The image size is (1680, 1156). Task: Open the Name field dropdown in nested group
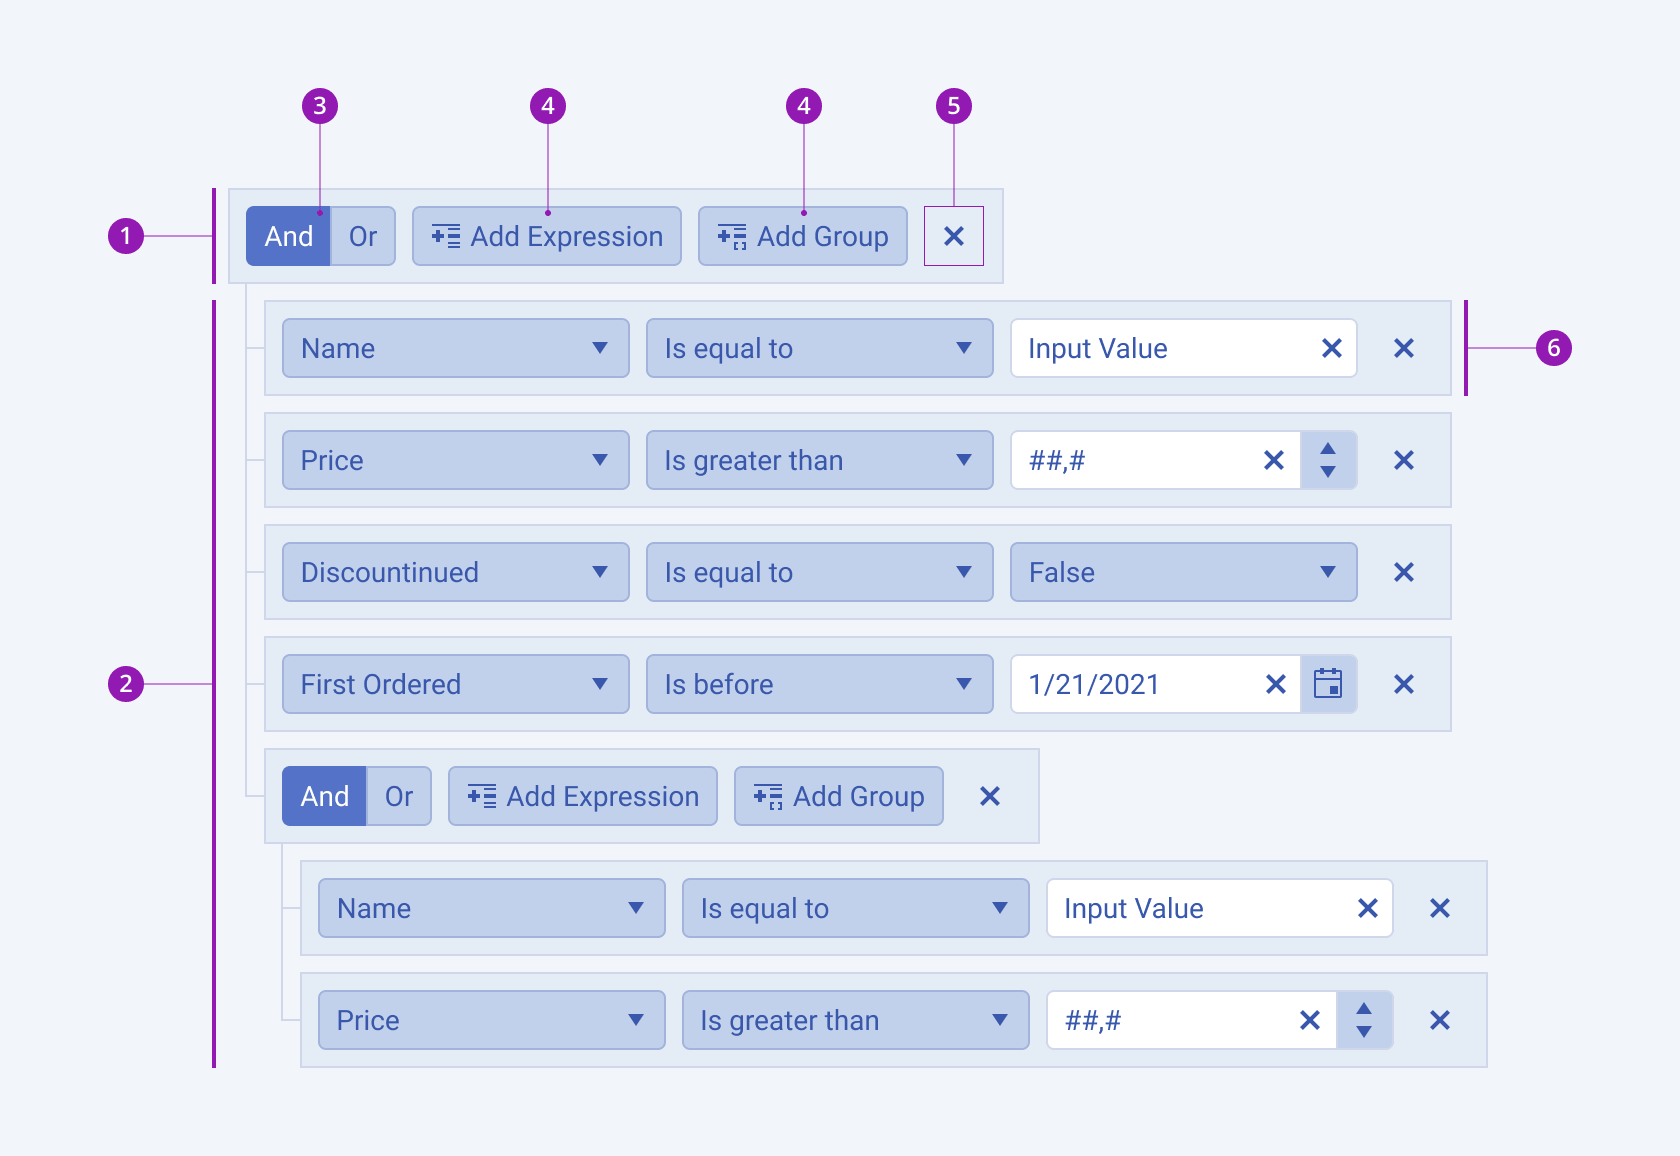pos(492,908)
